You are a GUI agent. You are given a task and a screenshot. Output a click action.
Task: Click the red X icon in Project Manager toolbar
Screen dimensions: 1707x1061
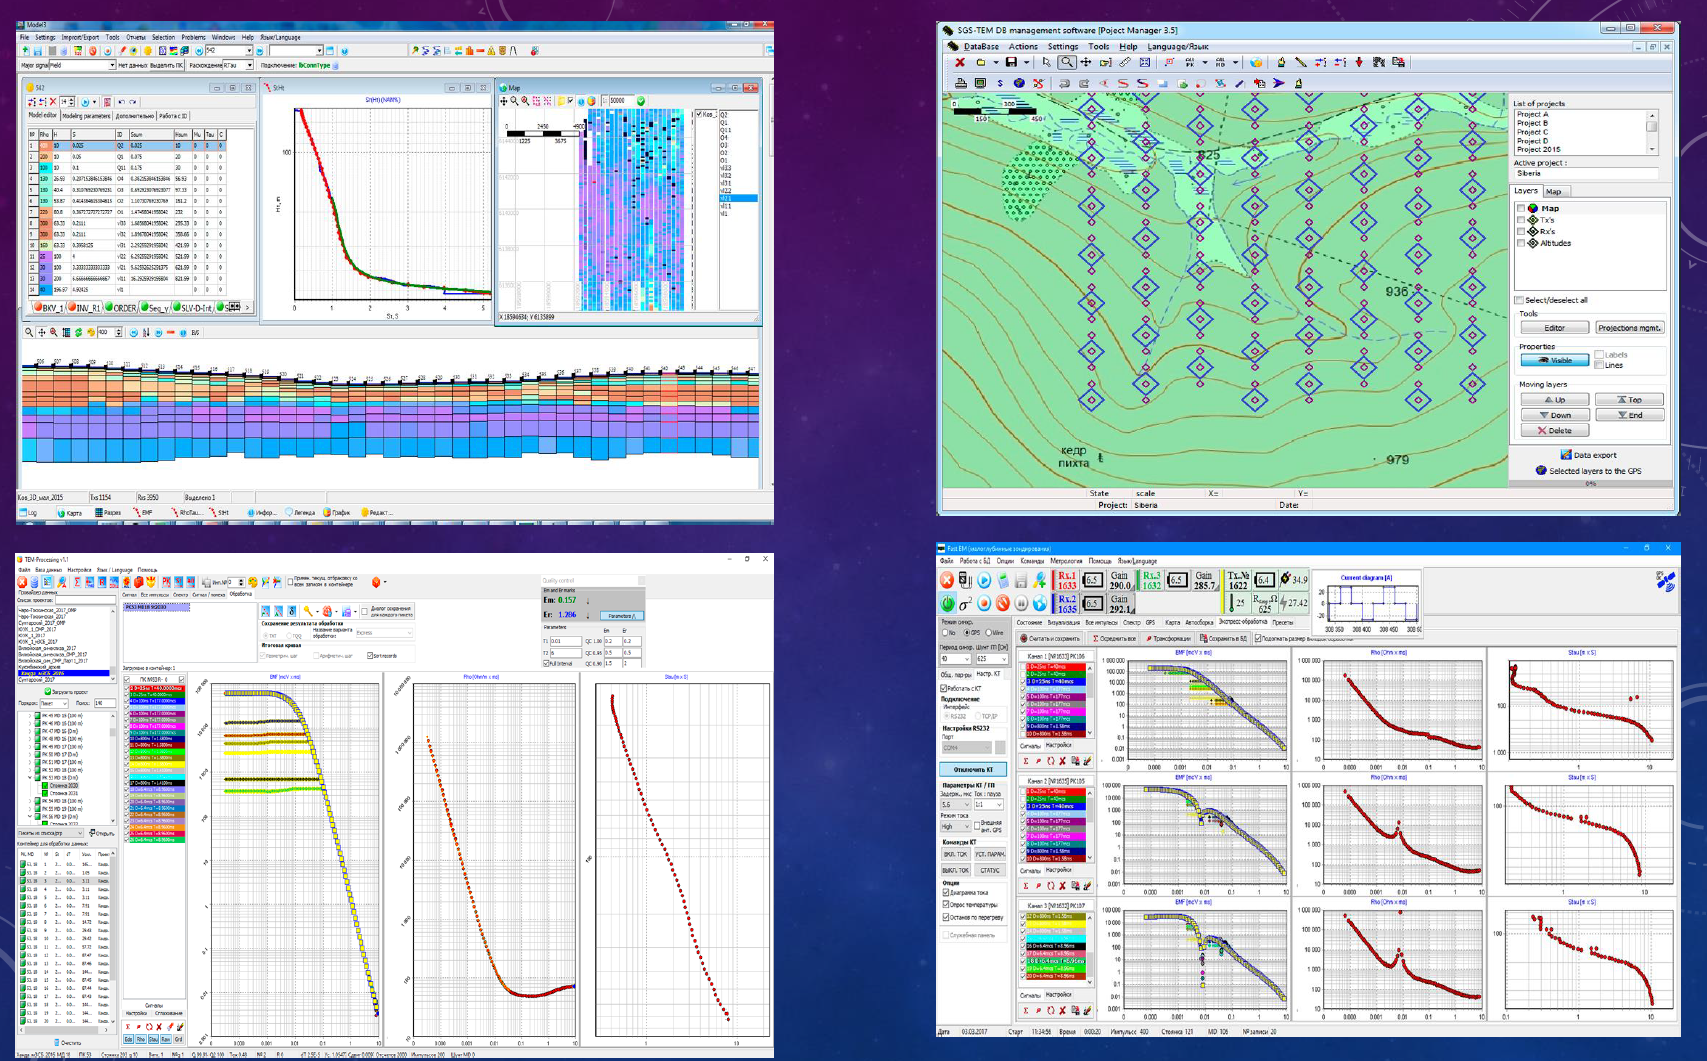[959, 63]
